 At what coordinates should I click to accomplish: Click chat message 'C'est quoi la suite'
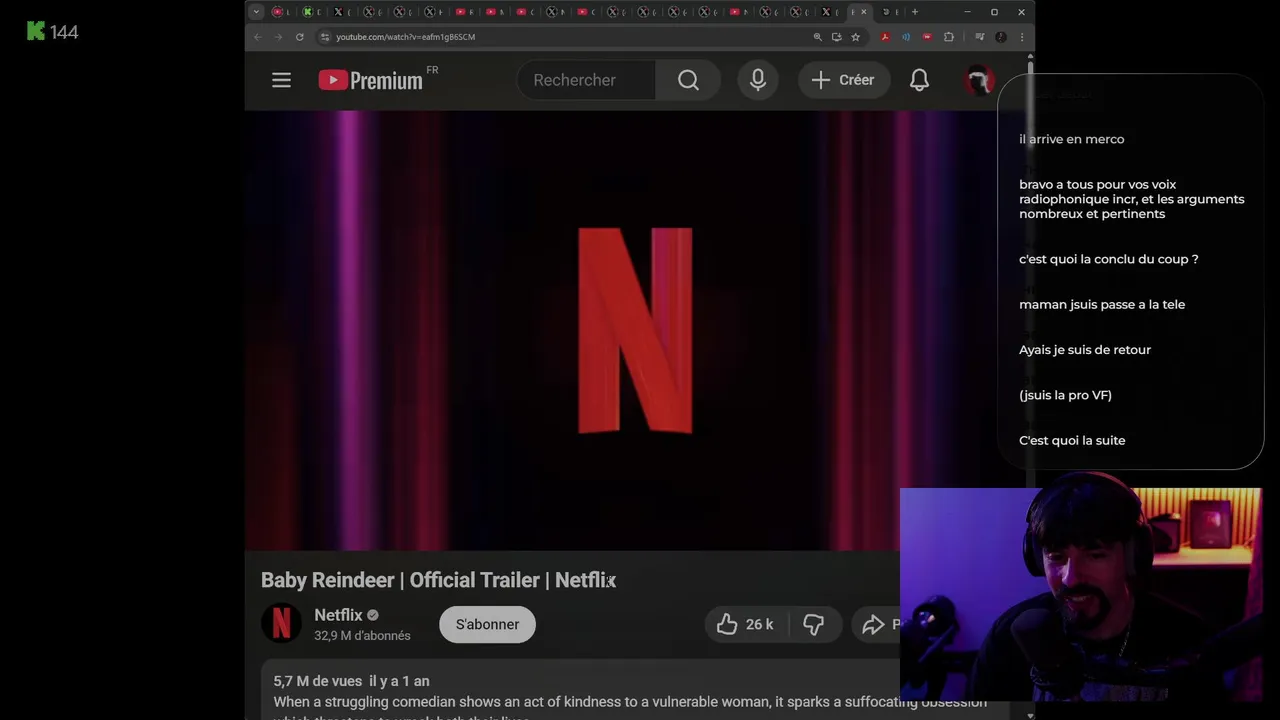click(1072, 440)
